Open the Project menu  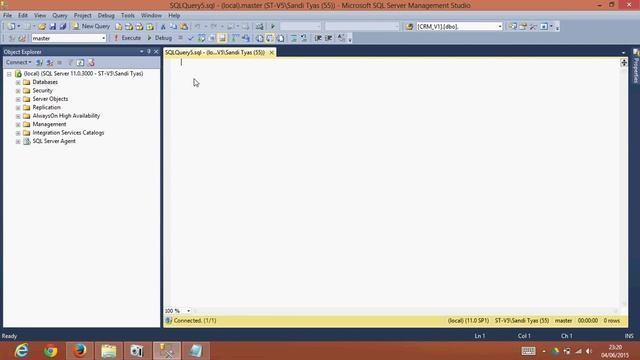click(82, 15)
